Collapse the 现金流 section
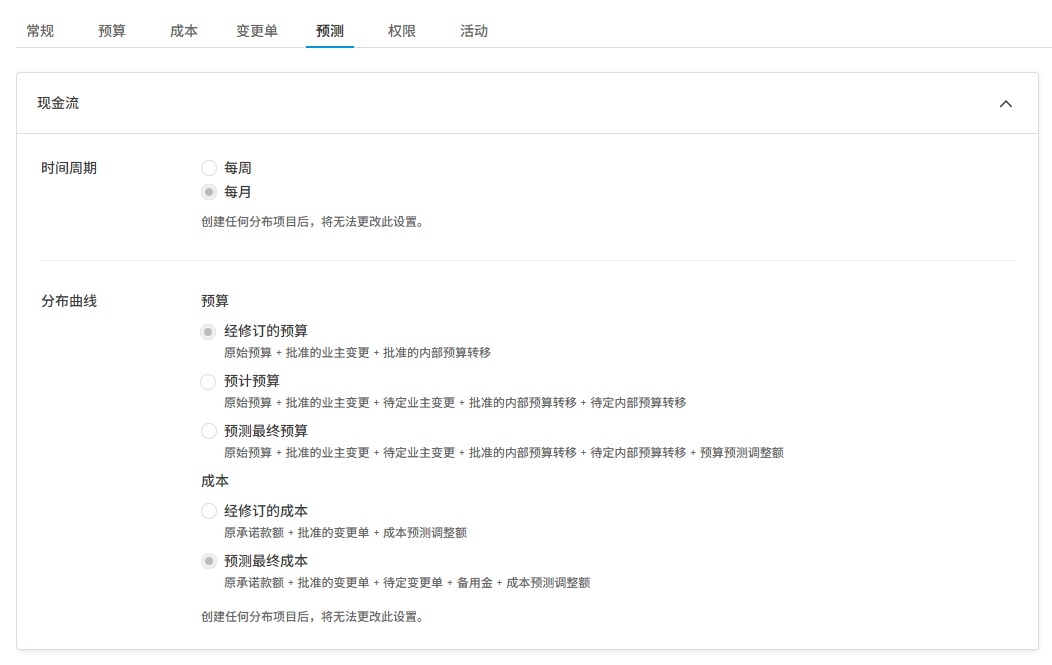1052x665 pixels. click(x=1007, y=103)
